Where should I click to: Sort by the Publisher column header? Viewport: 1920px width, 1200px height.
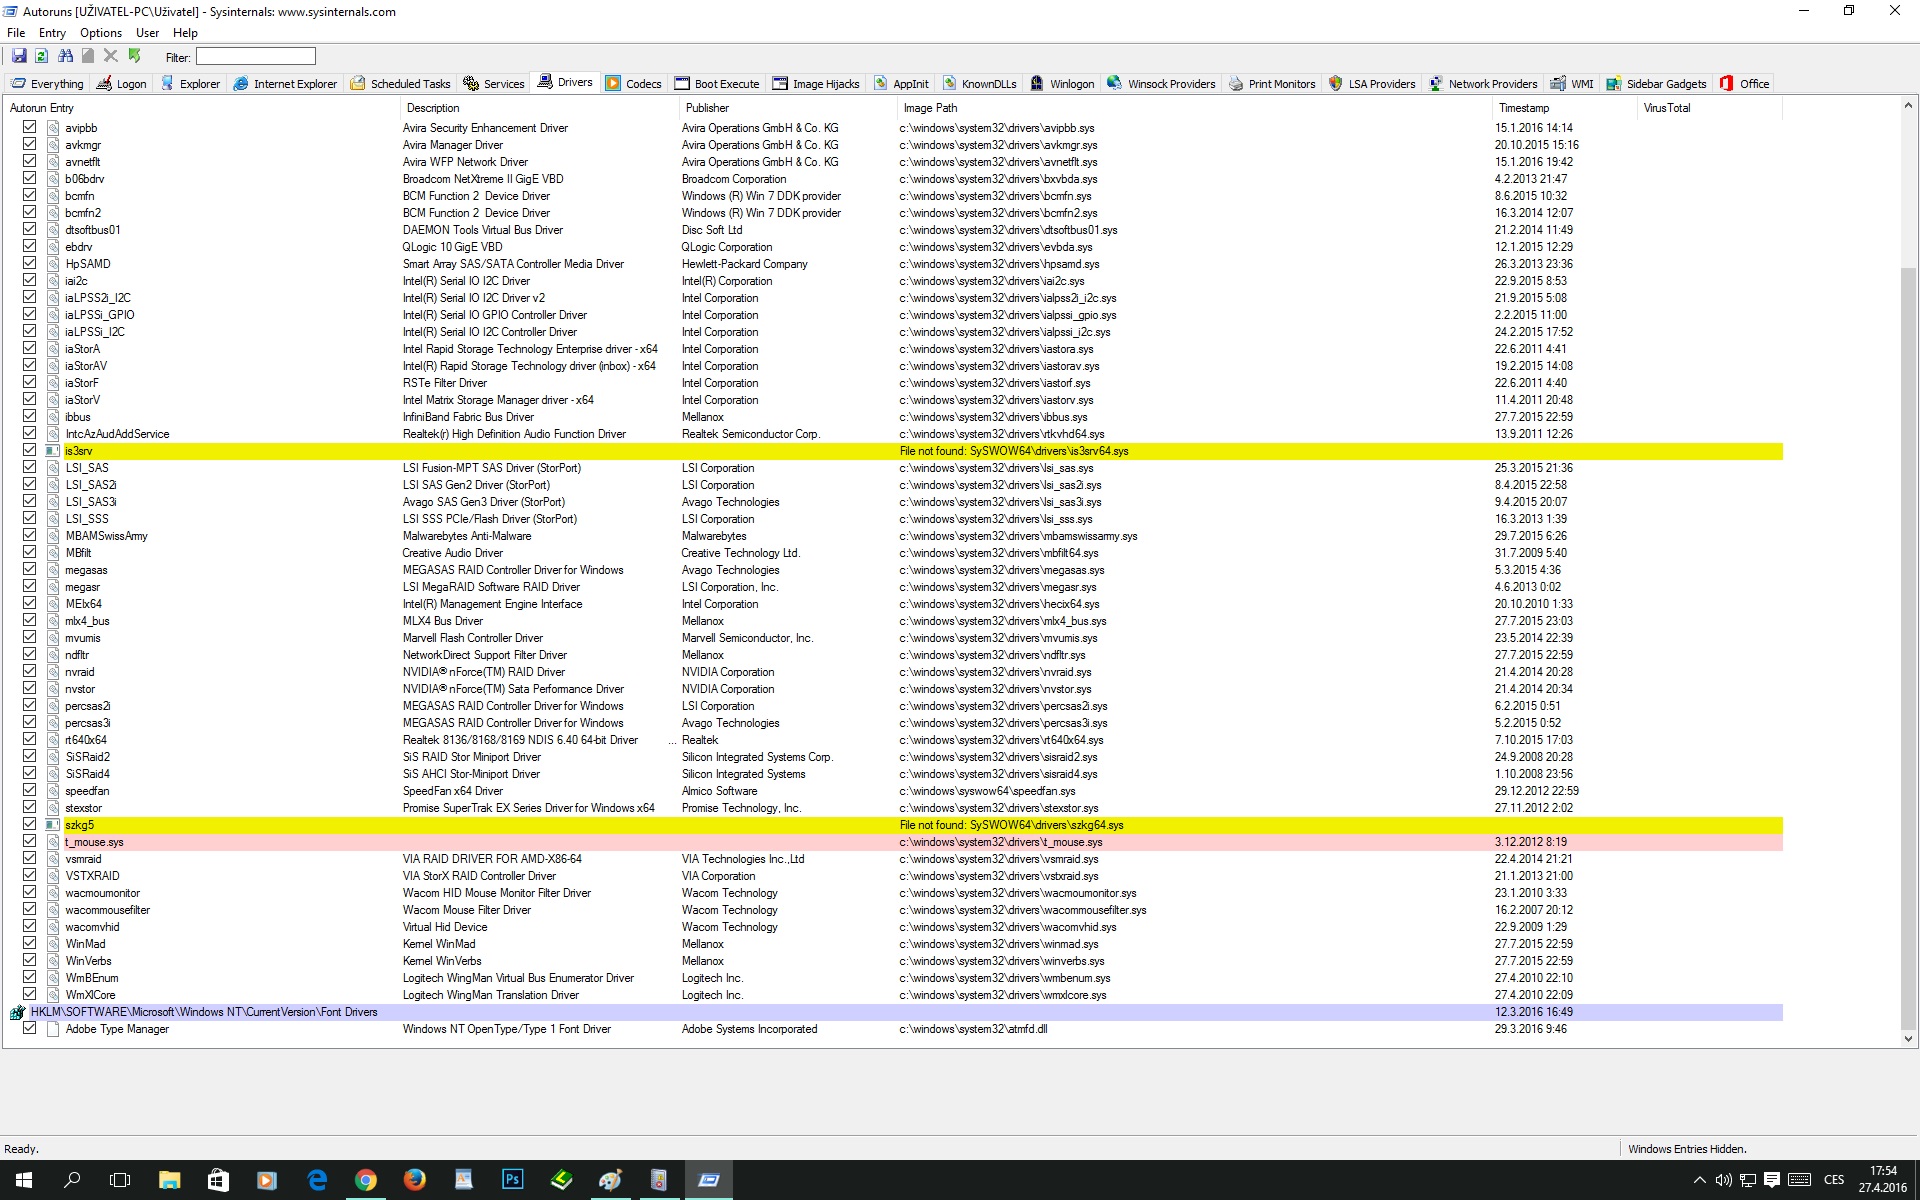tap(708, 108)
